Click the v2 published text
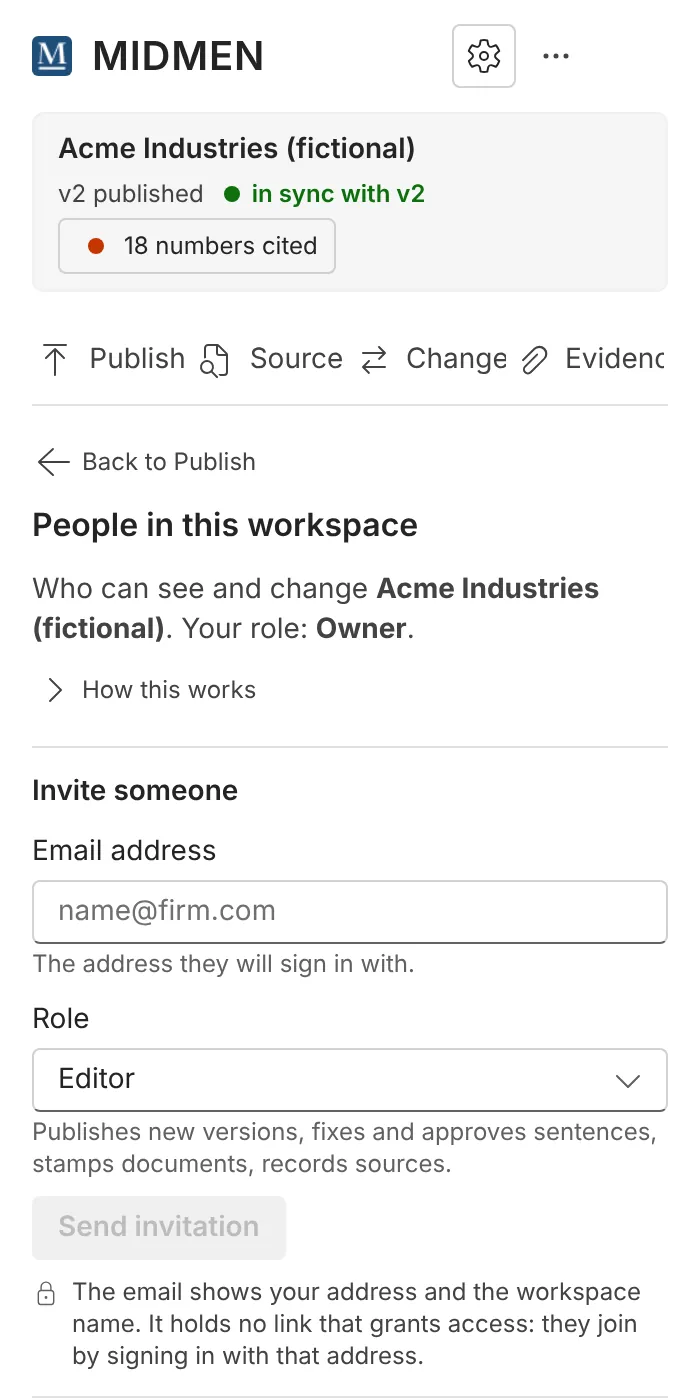700x1400 pixels. tap(131, 194)
